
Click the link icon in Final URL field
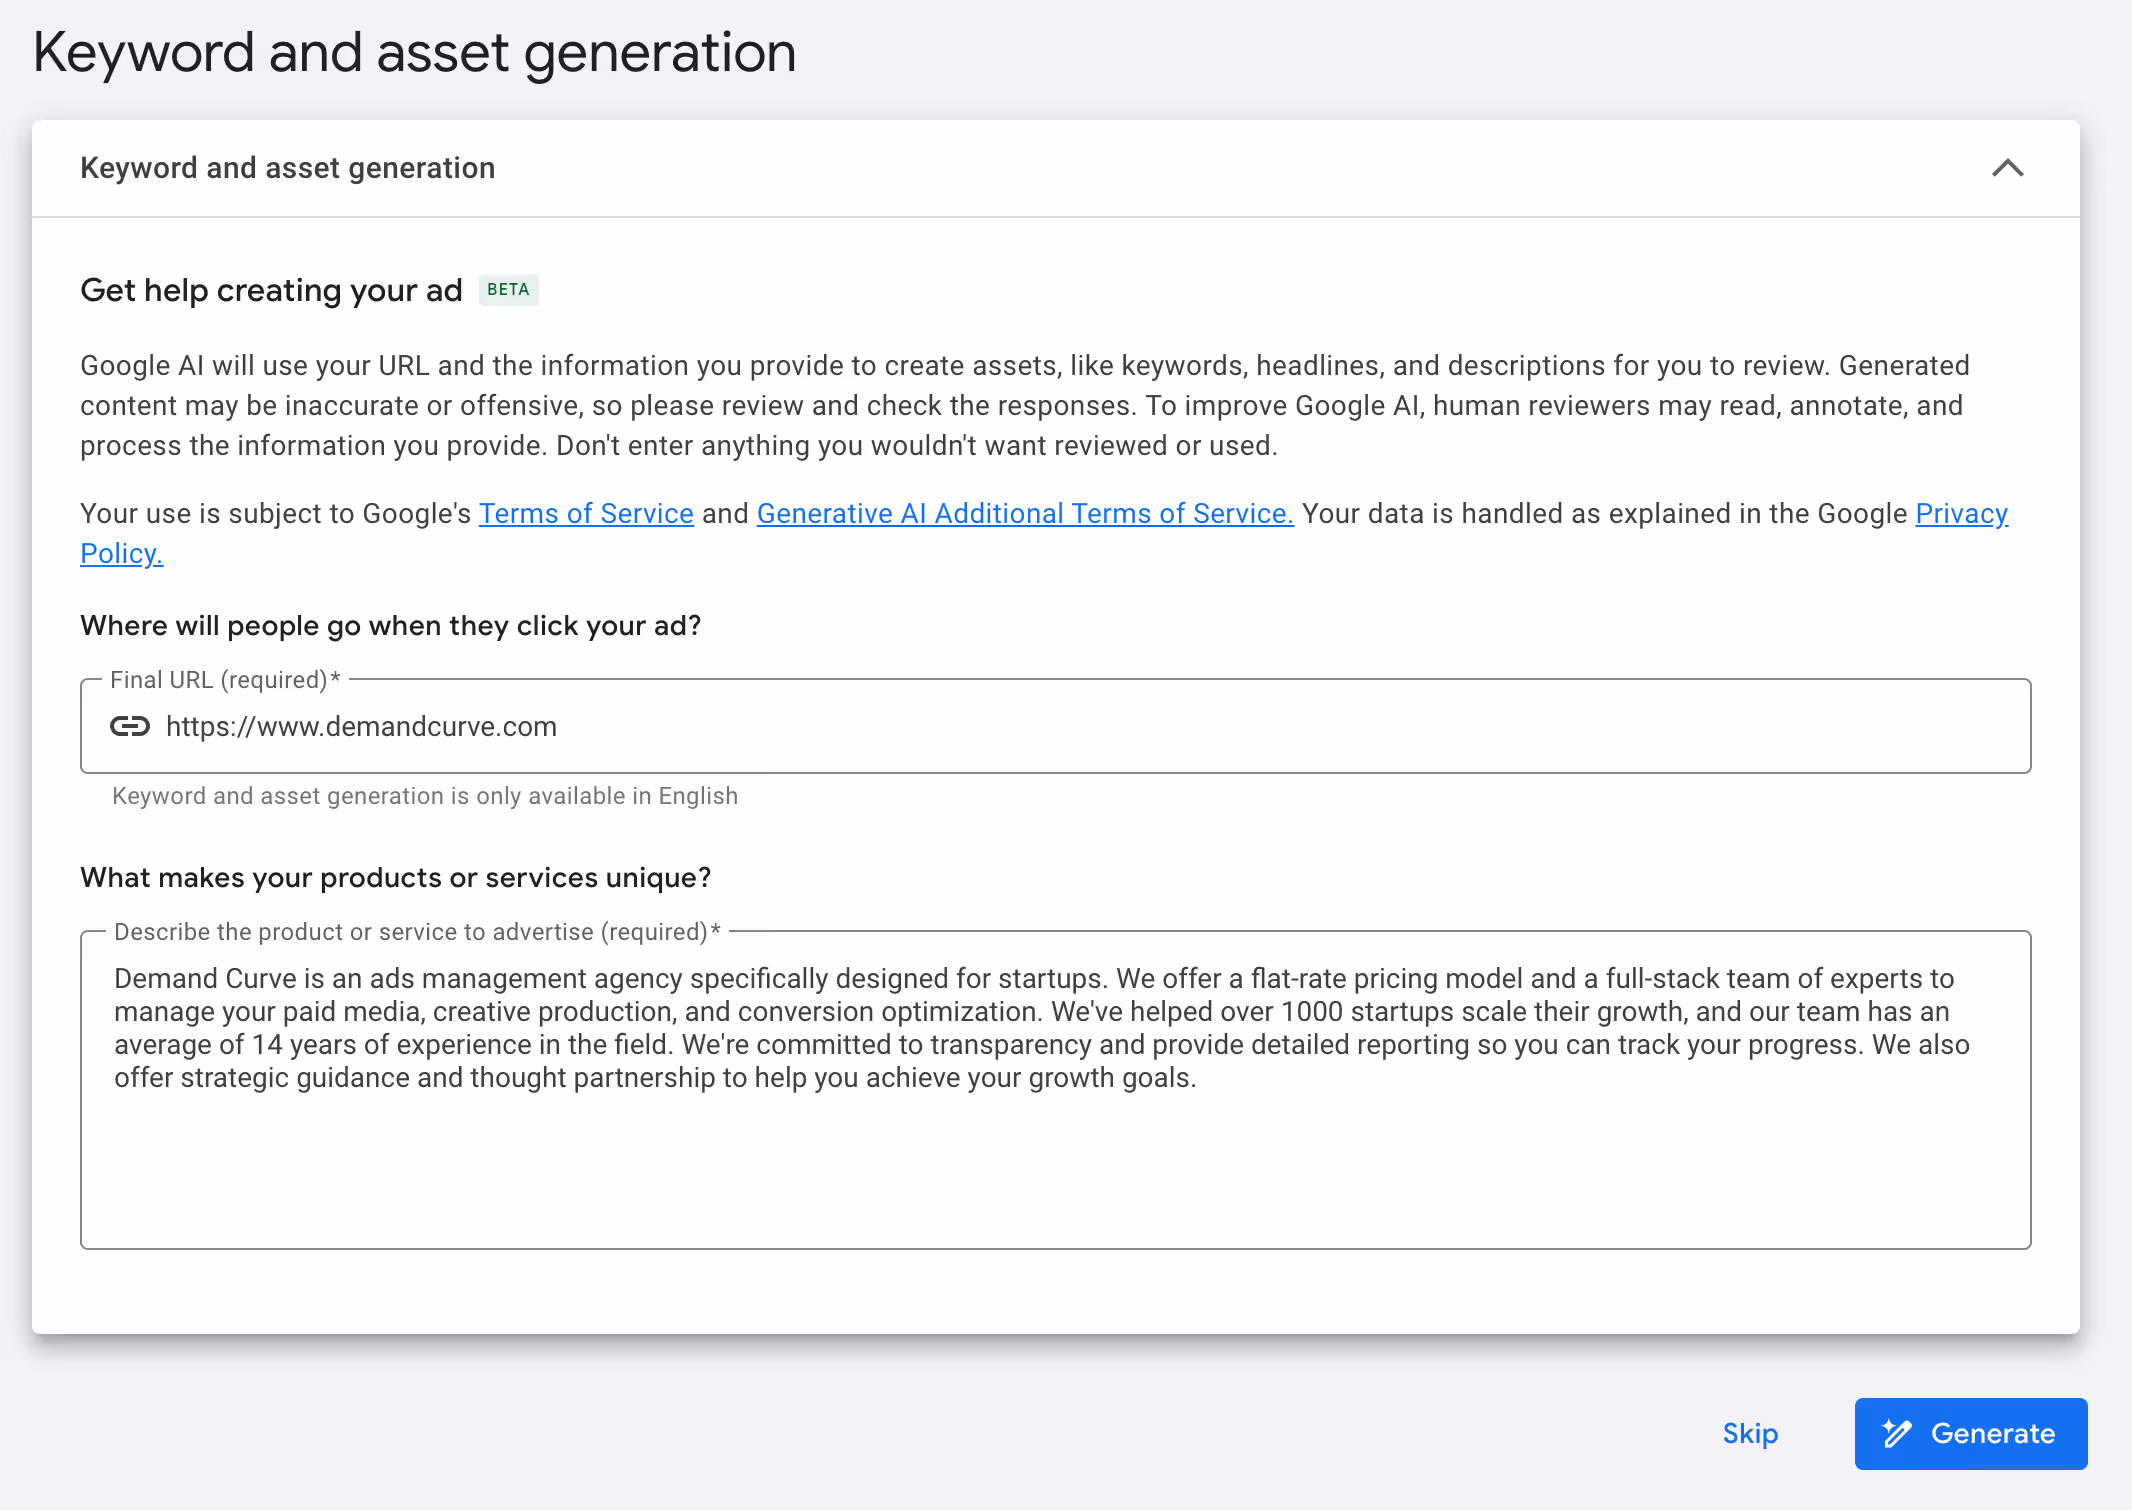(130, 726)
